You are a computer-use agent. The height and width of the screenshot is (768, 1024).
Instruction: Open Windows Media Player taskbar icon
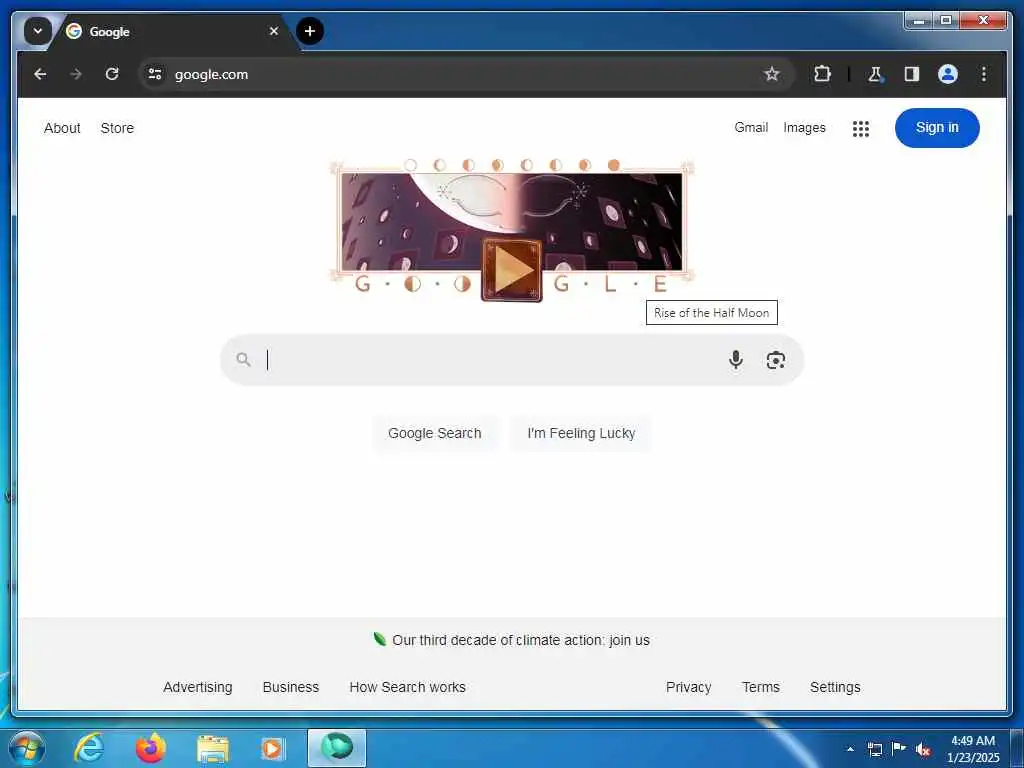(272, 749)
